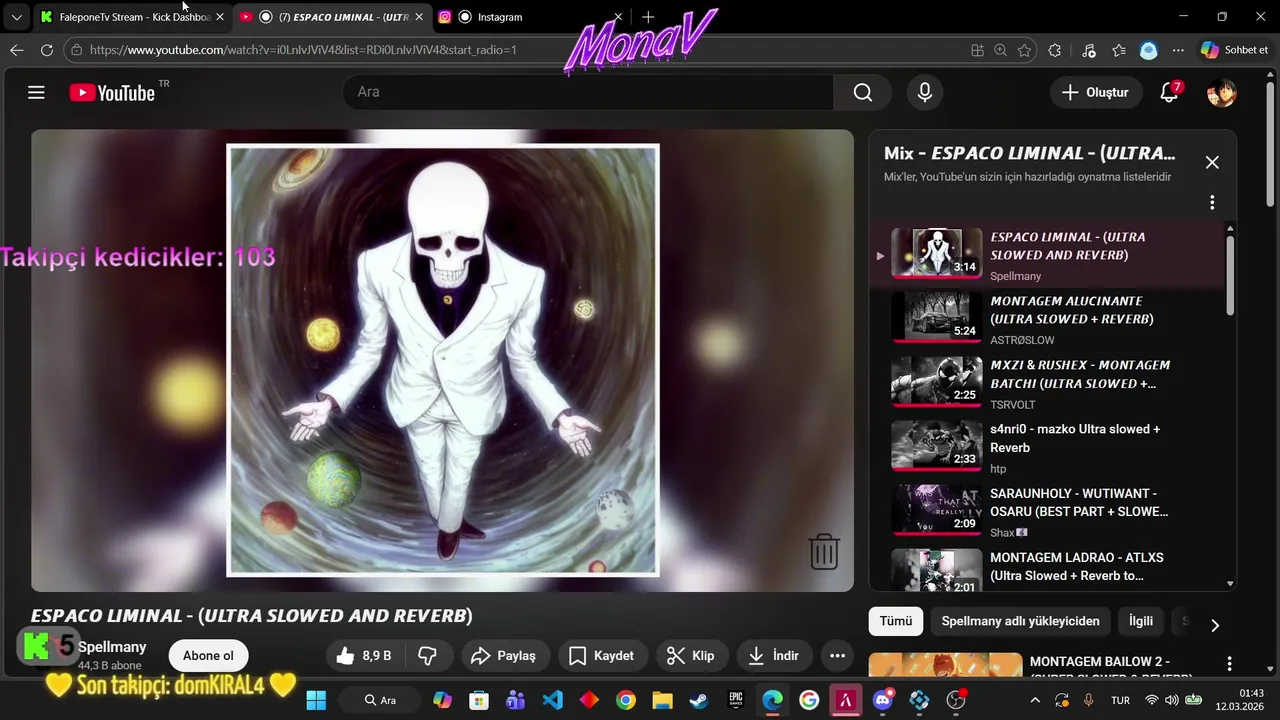Open Steam from taskbar
Viewport: 1280px width, 720px height.
click(x=698, y=700)
